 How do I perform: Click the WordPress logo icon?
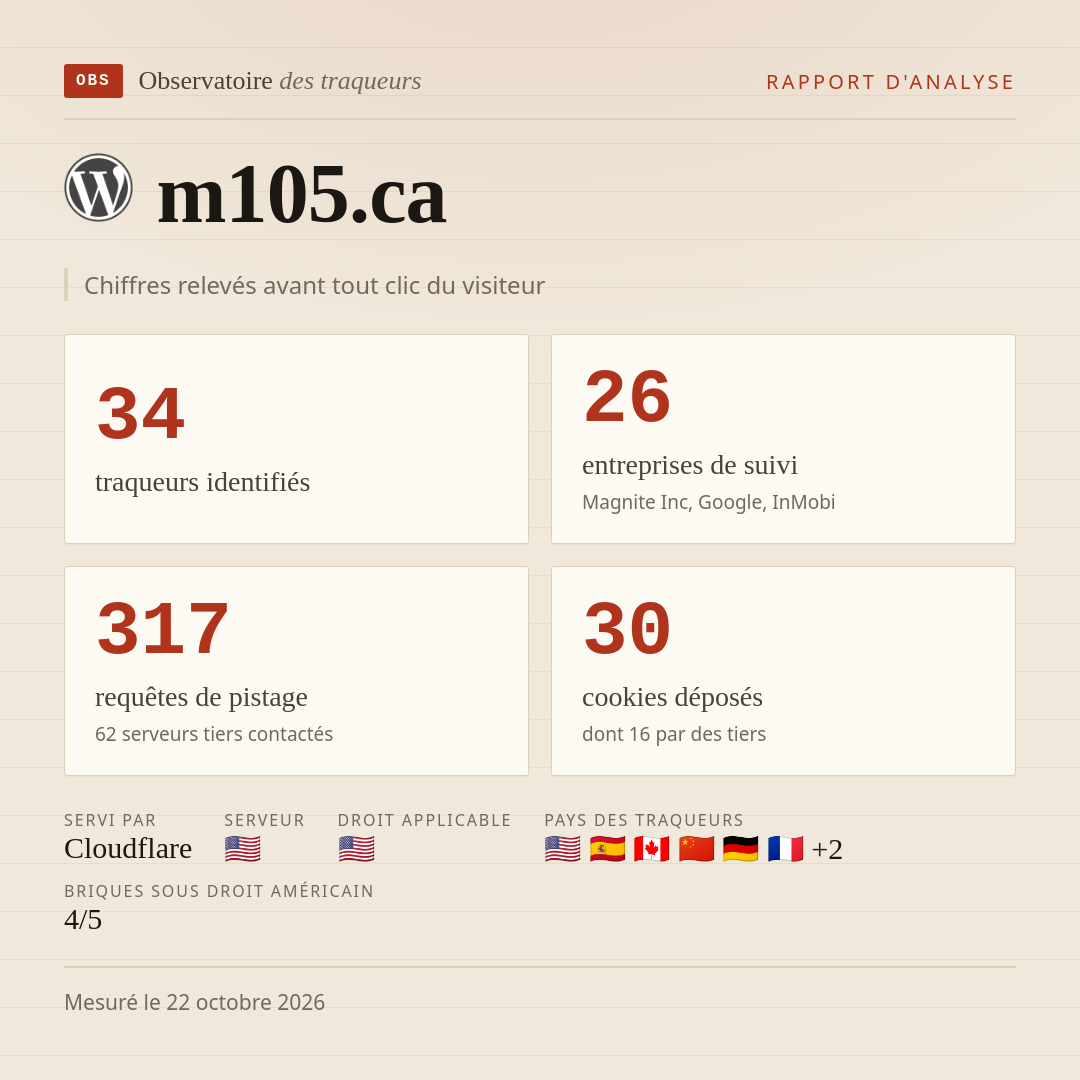98,187
